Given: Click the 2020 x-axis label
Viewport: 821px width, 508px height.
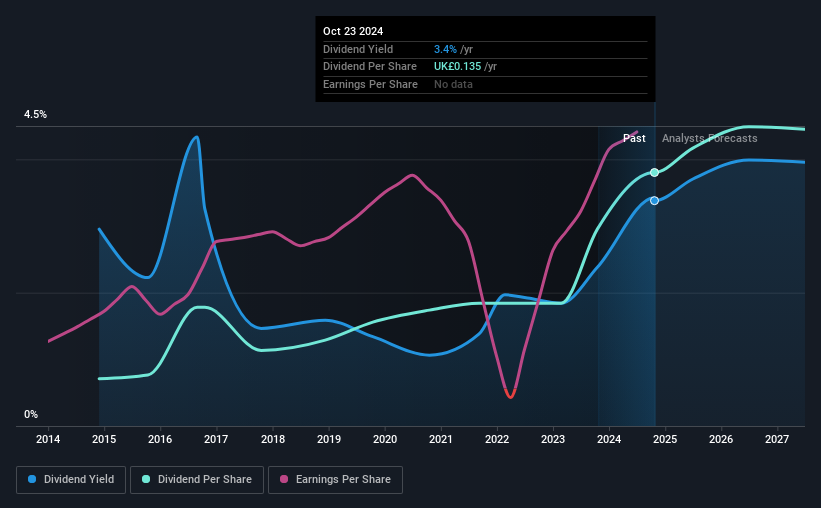Looking at the screenshot, I should 385,439.
